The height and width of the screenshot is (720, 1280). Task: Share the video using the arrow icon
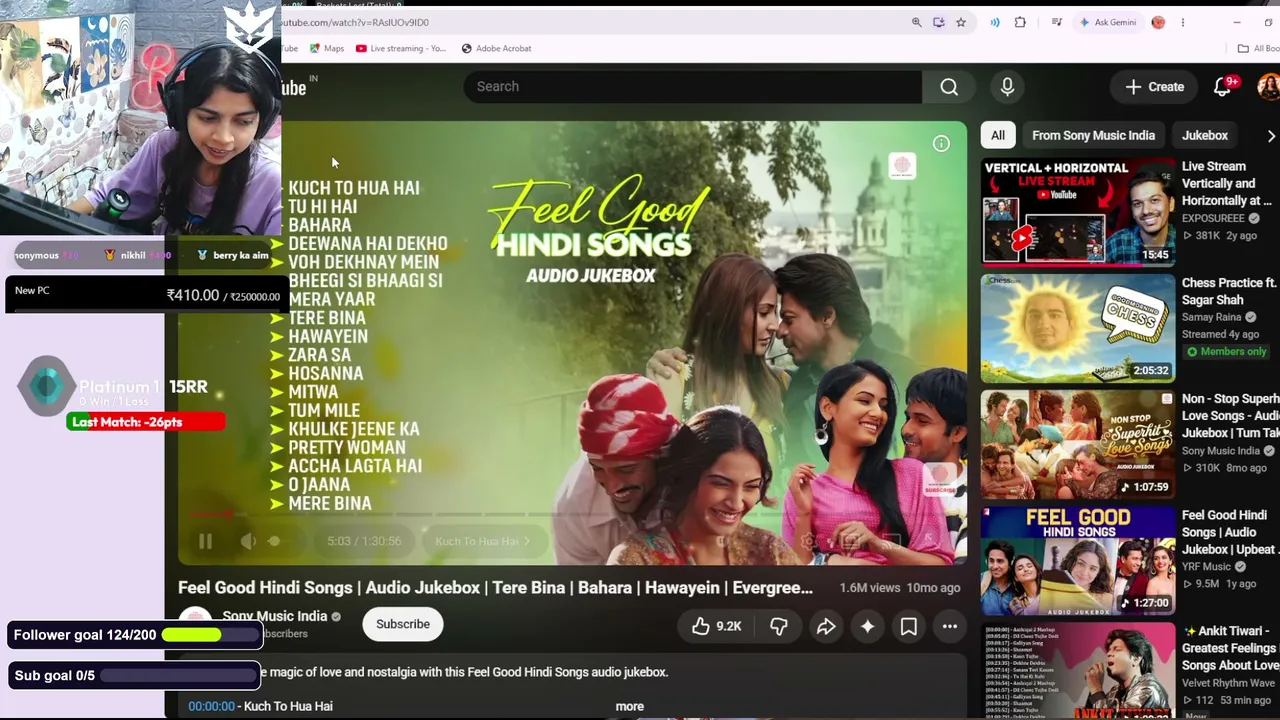click(x=825, y=626)
